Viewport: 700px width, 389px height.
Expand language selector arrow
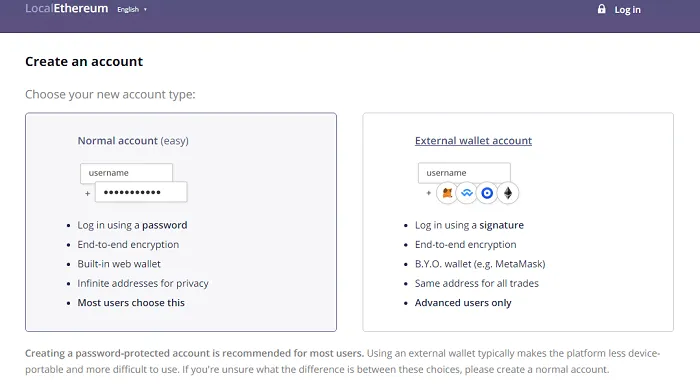point(145,9)
